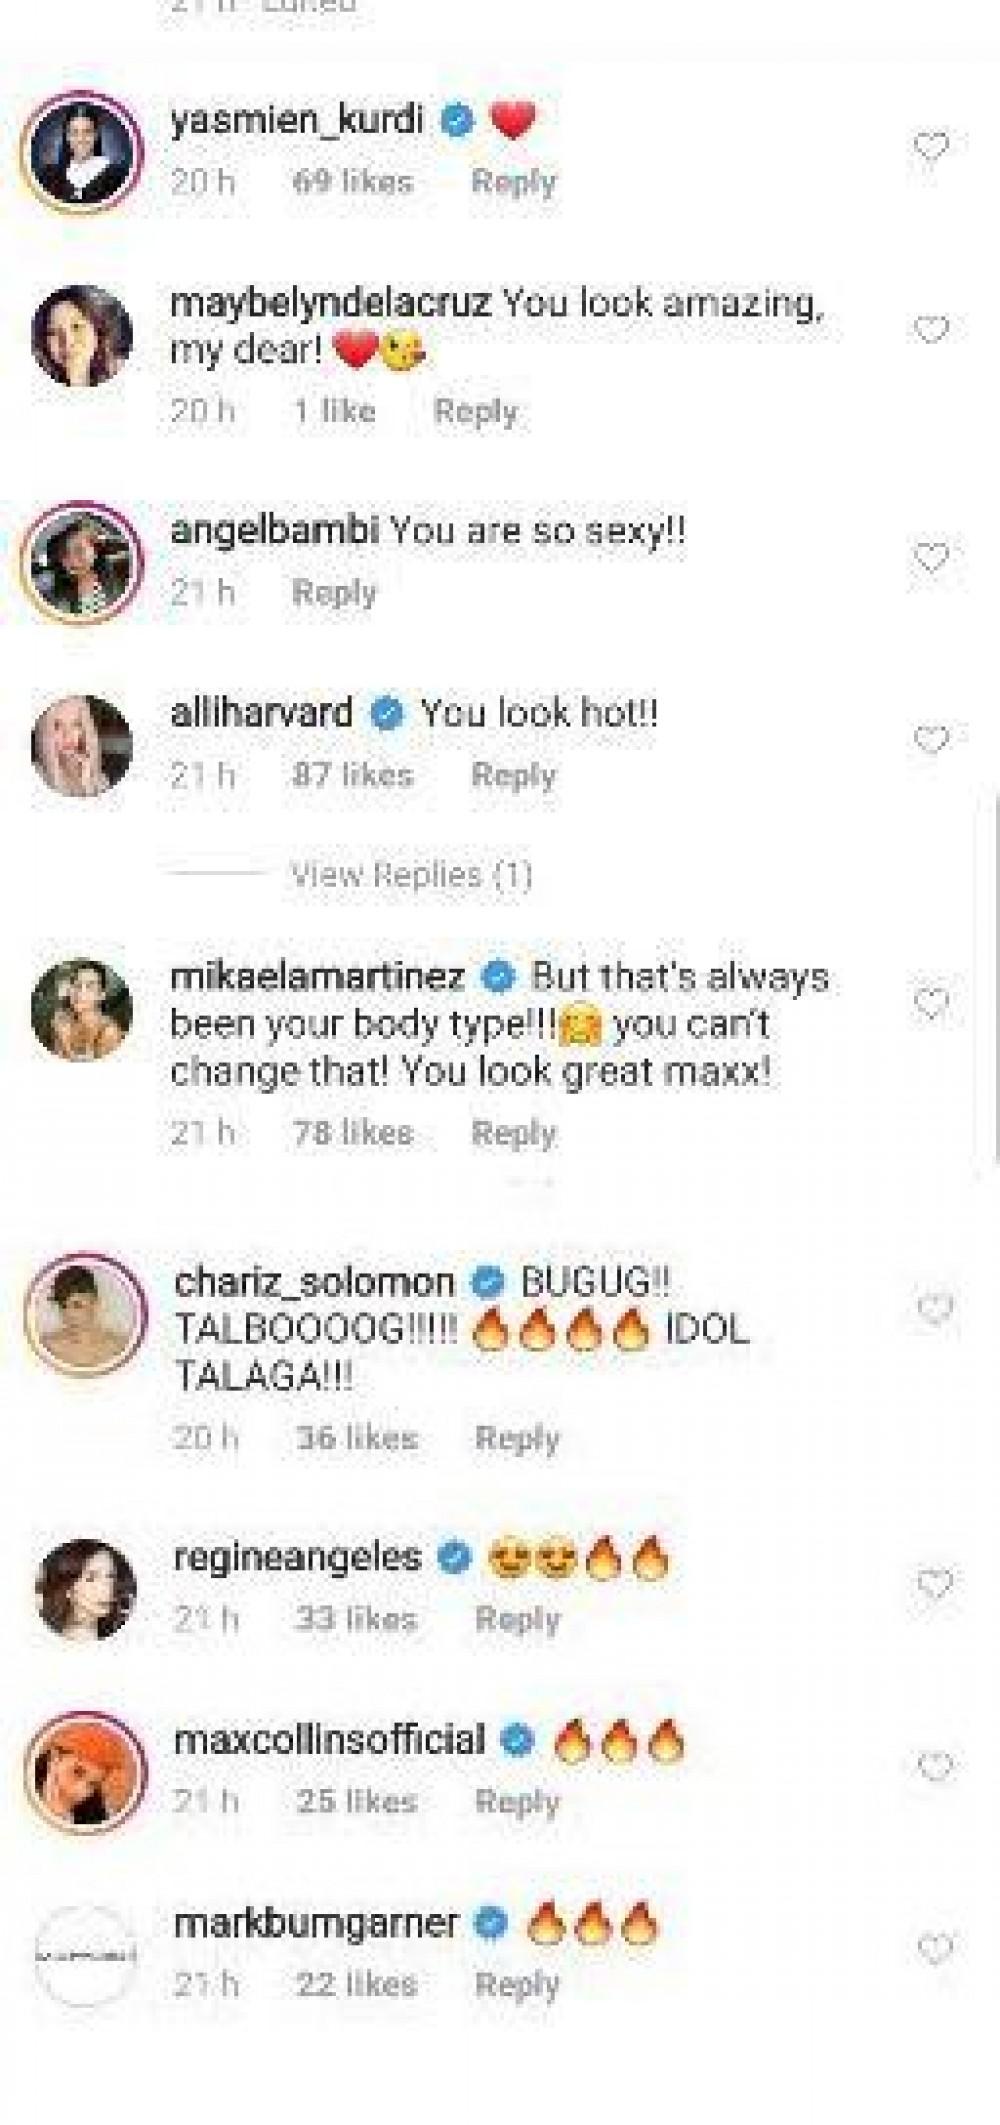Heart maxcollinsofficial's fire emoji comment
1000x2125 pixels.
click(x=934, y=1768)
